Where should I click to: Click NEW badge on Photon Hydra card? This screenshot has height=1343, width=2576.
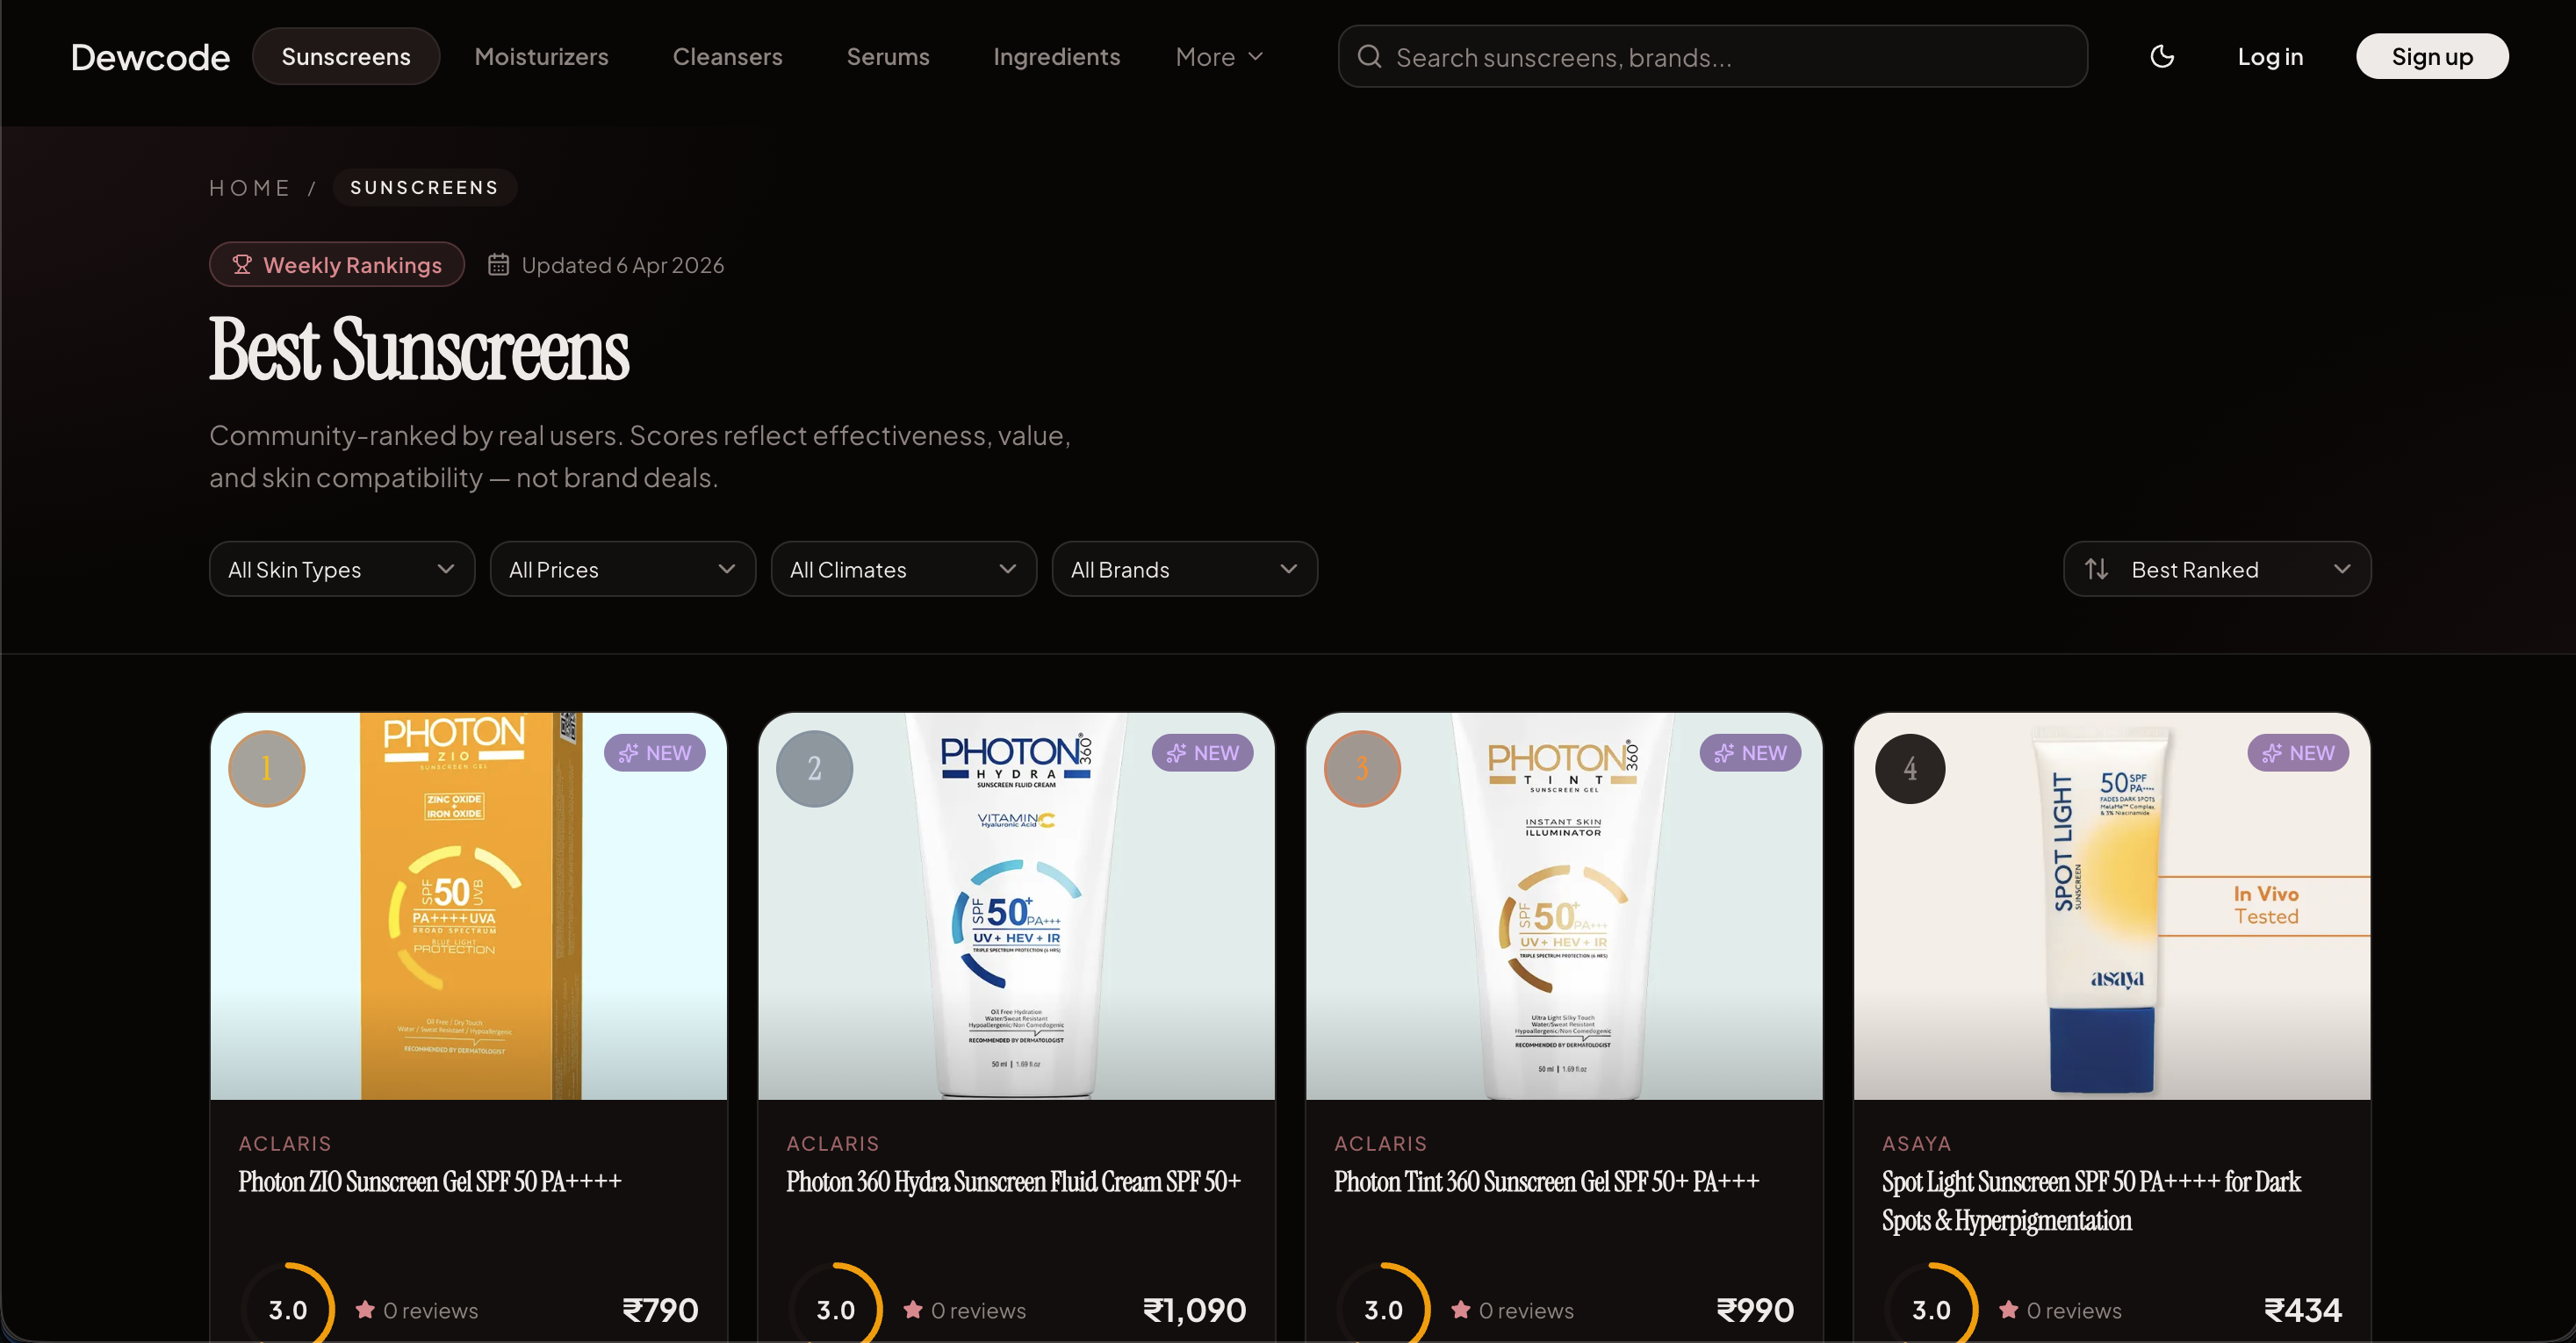point(1202,753)
